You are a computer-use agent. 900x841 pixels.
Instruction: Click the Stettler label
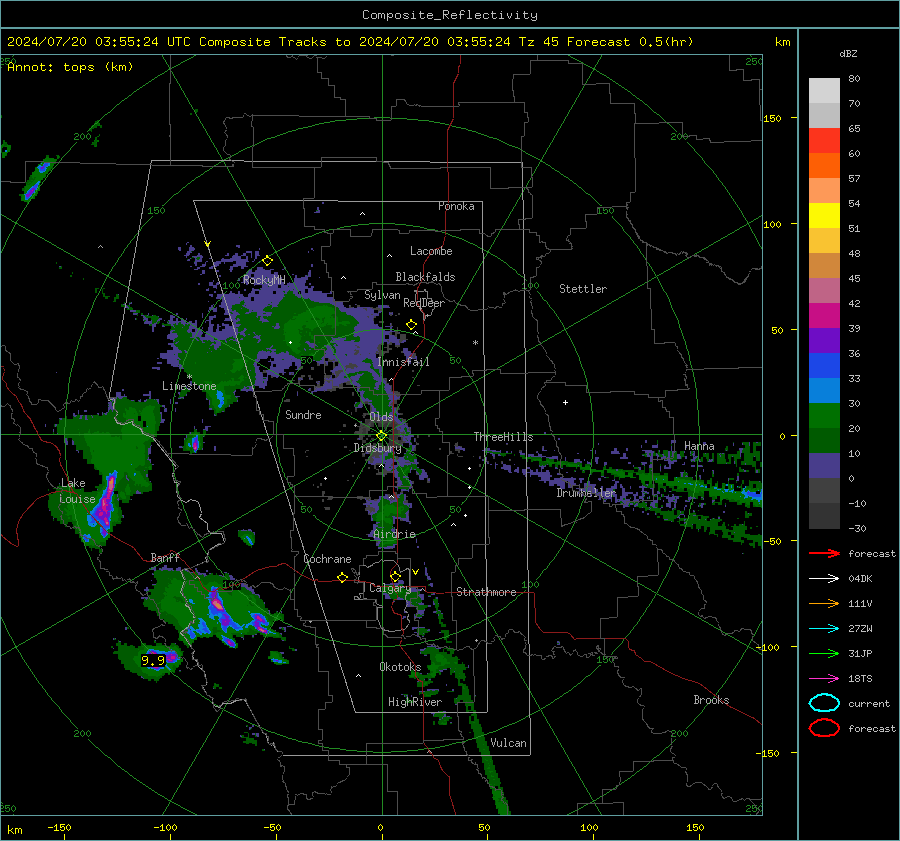click(x=583, y=289)
